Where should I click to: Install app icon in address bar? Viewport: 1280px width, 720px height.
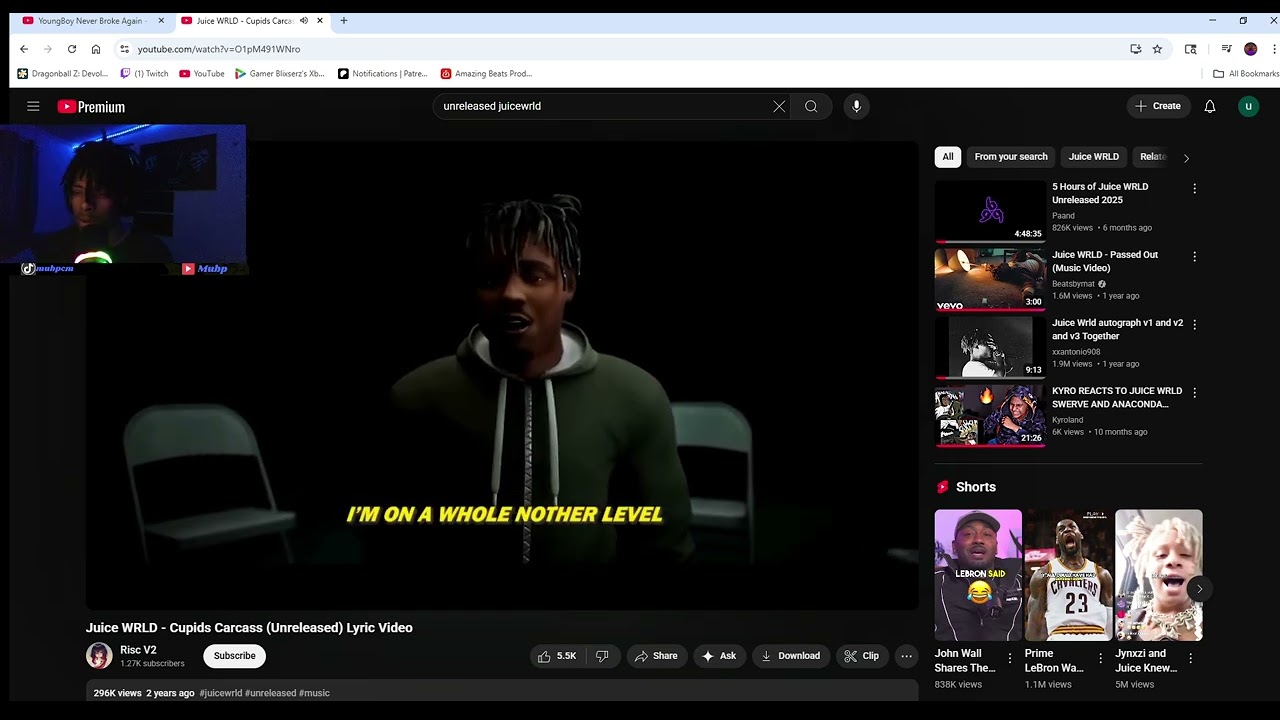(1135, 49)
